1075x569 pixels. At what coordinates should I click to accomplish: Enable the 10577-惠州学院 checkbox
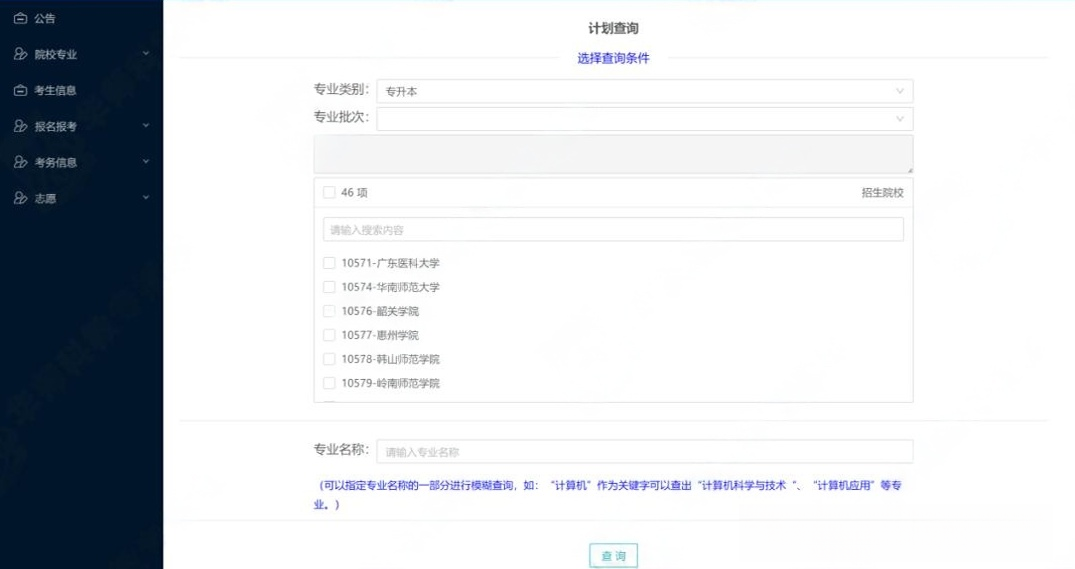pyautogui.click(x=329, y=336)
